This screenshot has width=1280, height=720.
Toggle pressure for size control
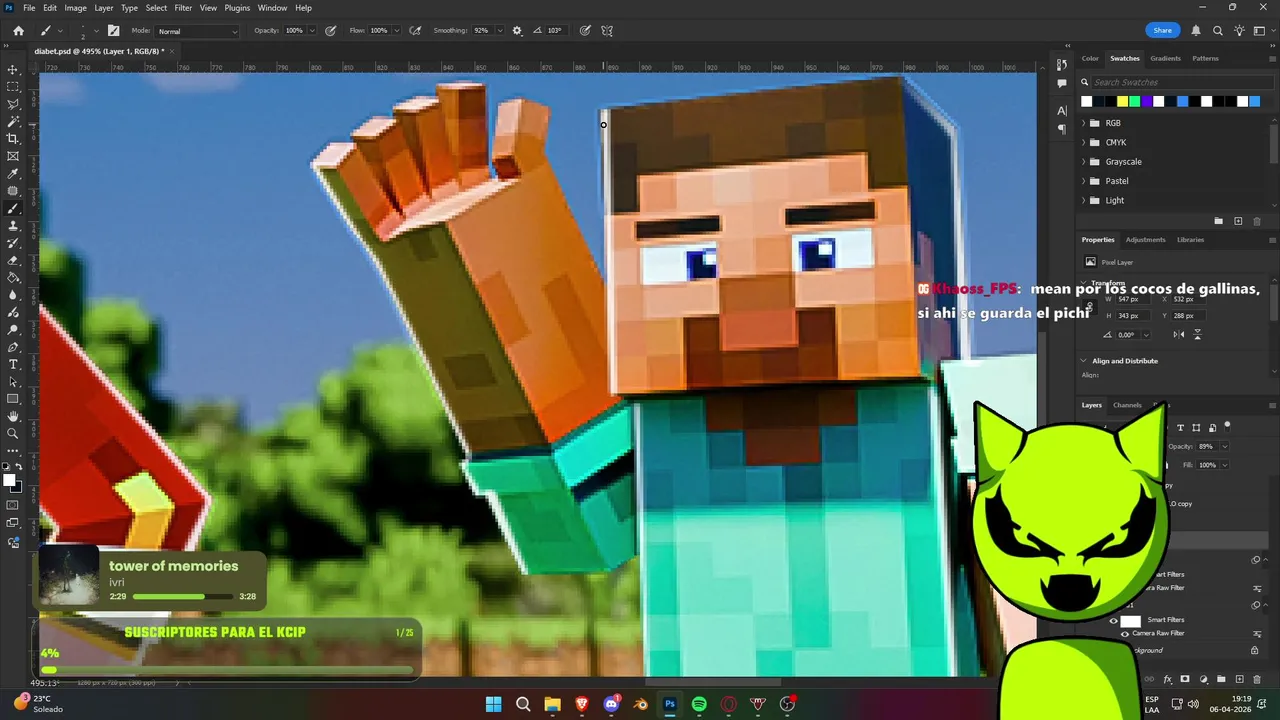585,31
